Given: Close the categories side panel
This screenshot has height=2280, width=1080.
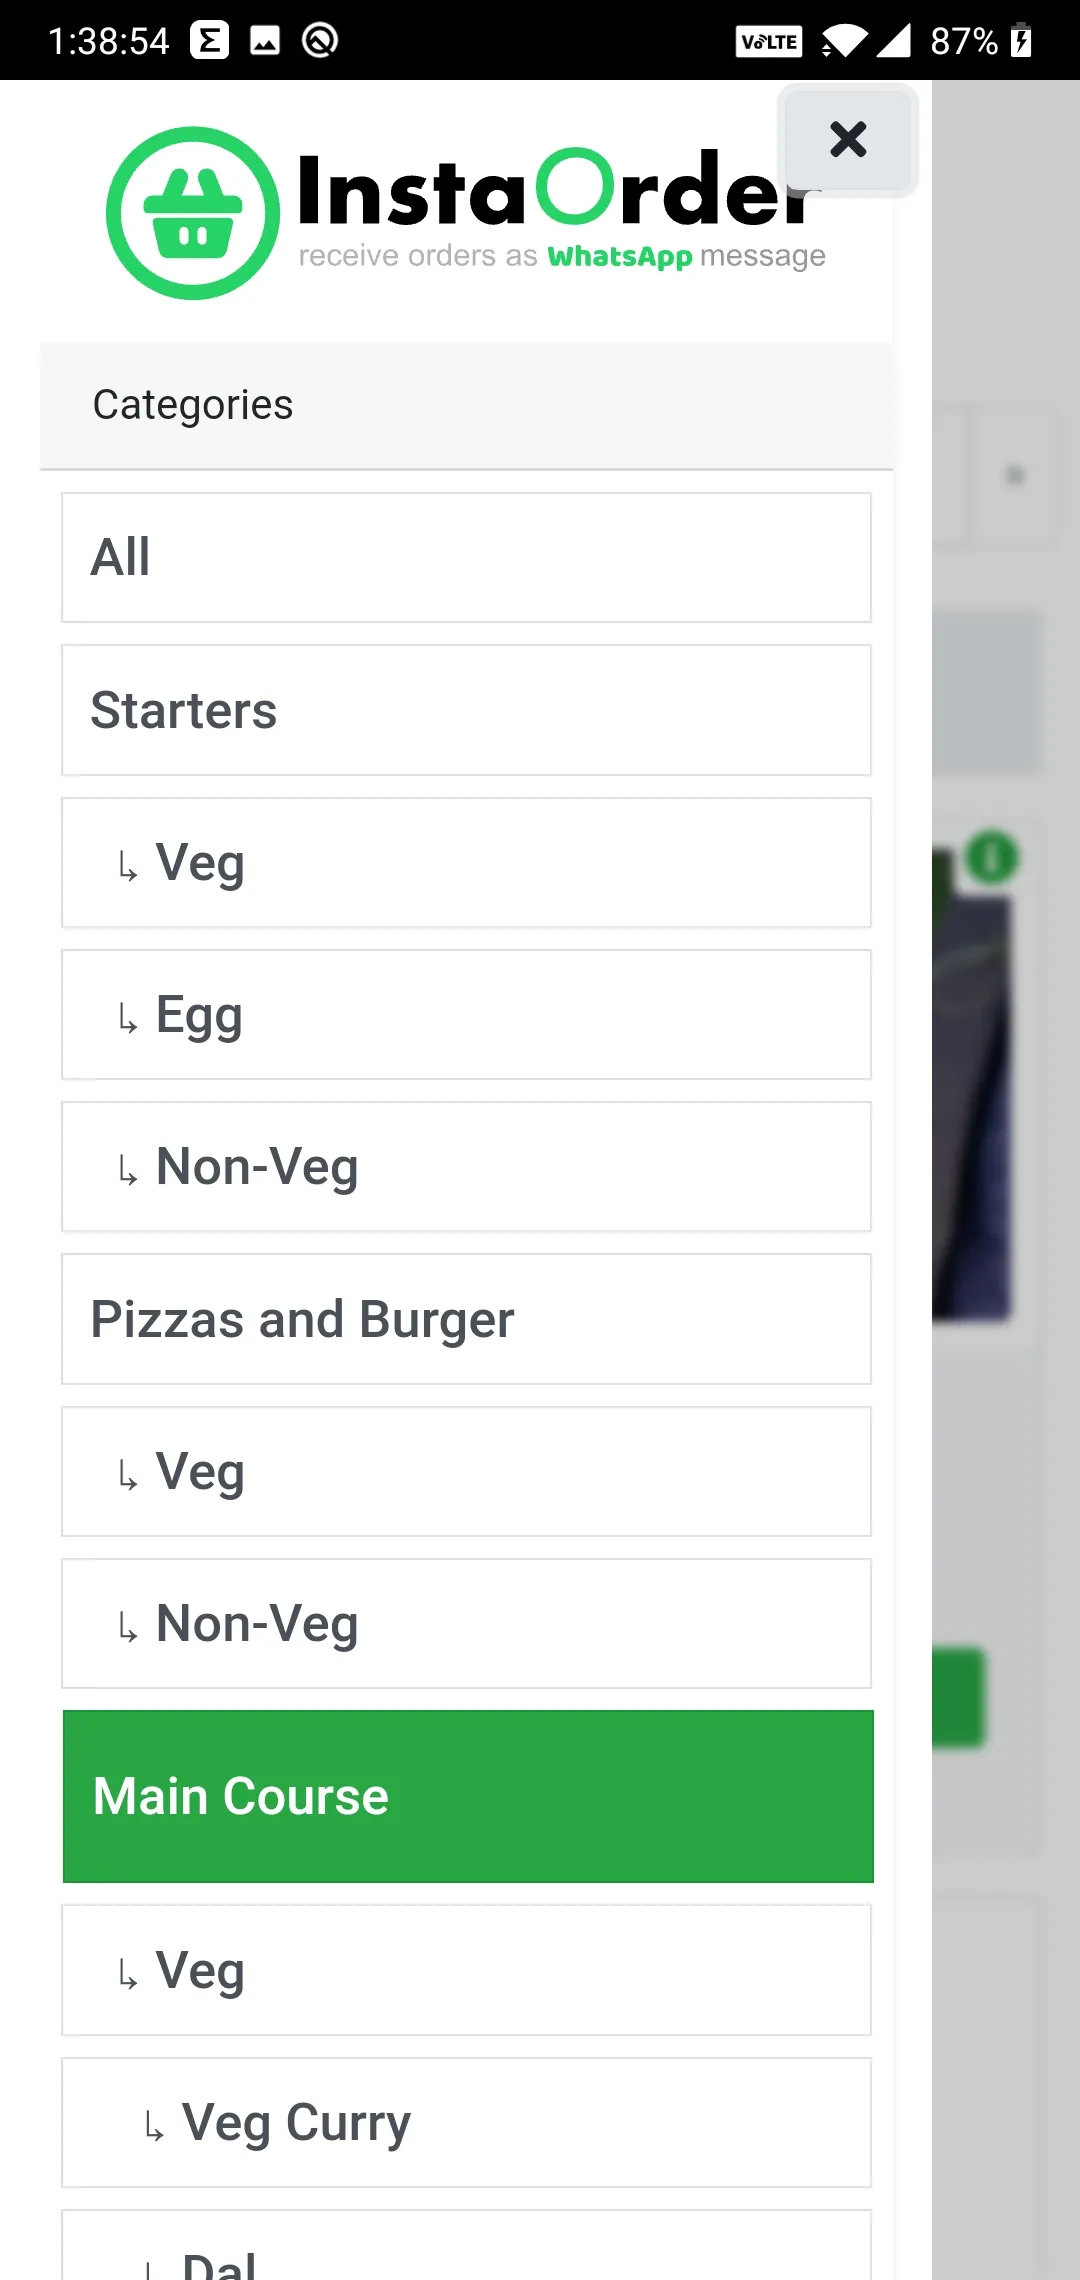Looking at the screenshot, I should [848, 139].
